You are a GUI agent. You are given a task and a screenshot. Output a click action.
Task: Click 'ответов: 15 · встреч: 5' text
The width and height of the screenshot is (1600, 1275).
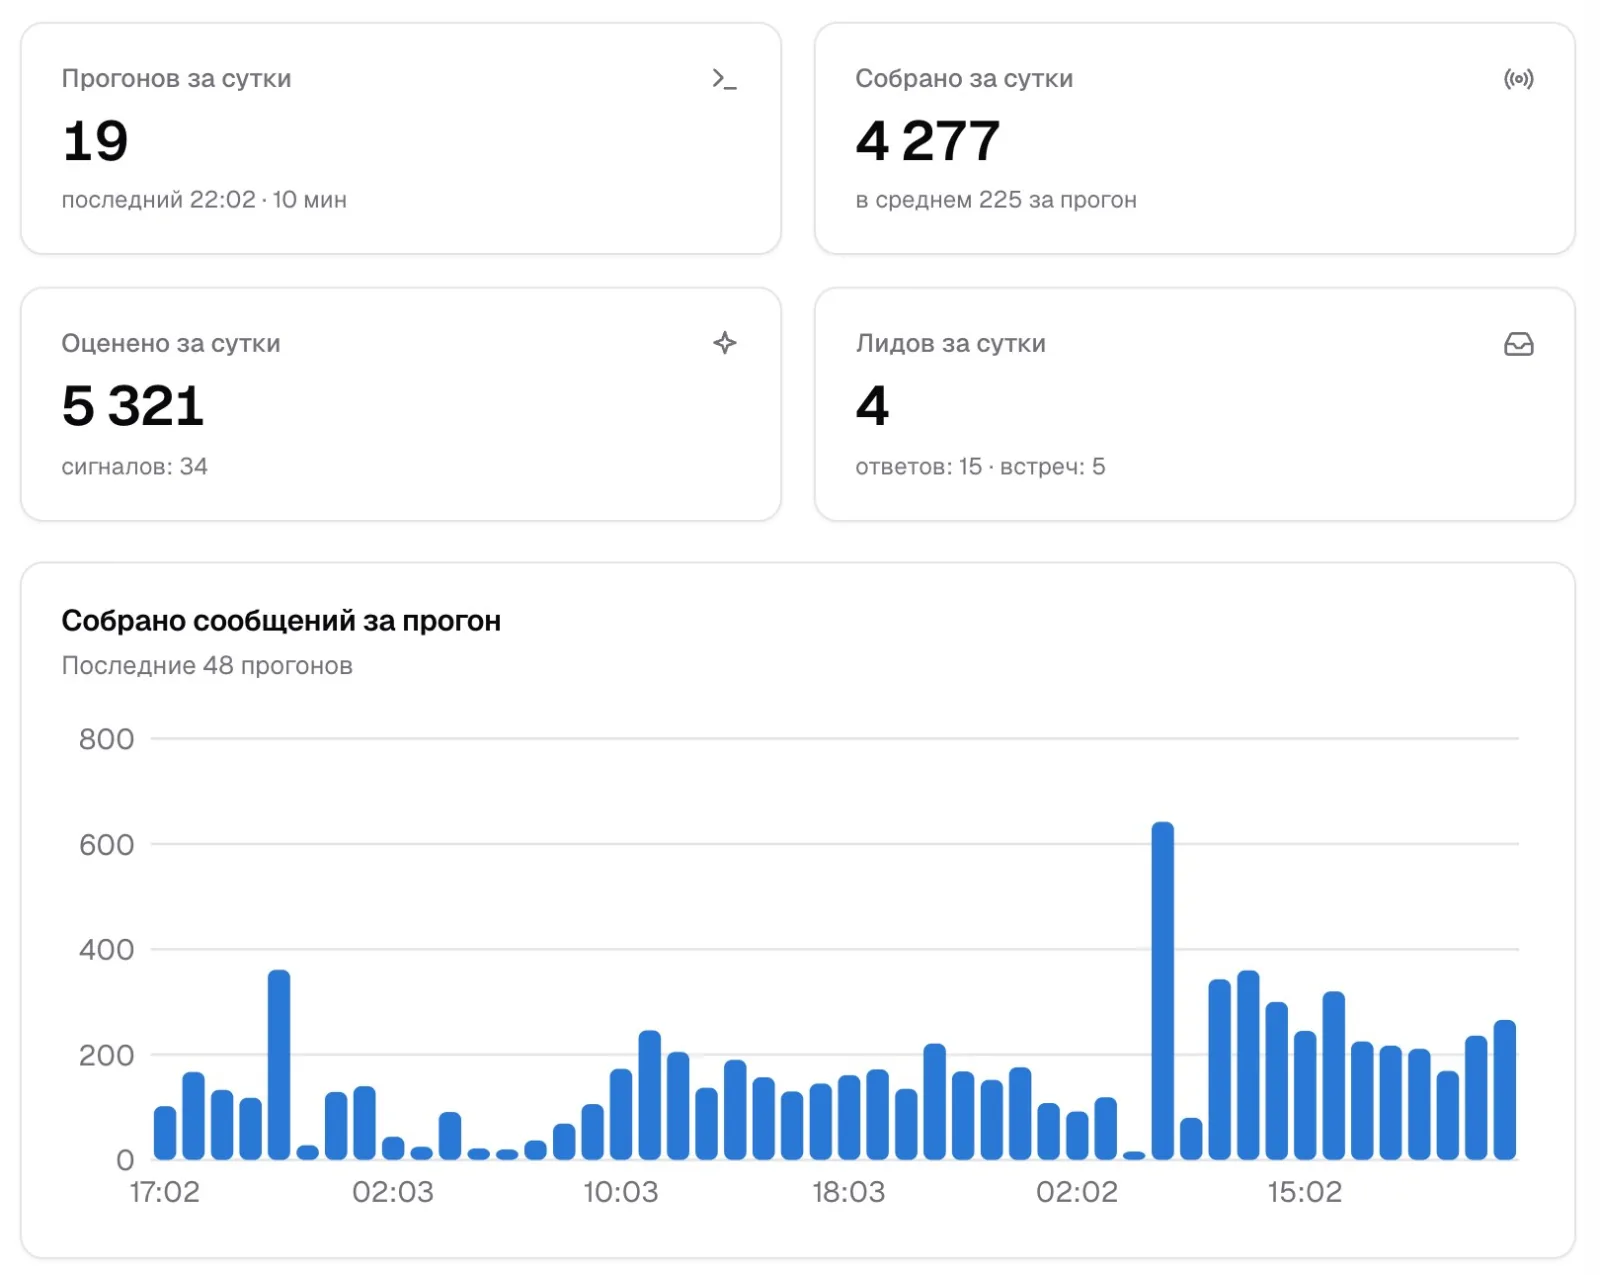click(x=980, y=466)
